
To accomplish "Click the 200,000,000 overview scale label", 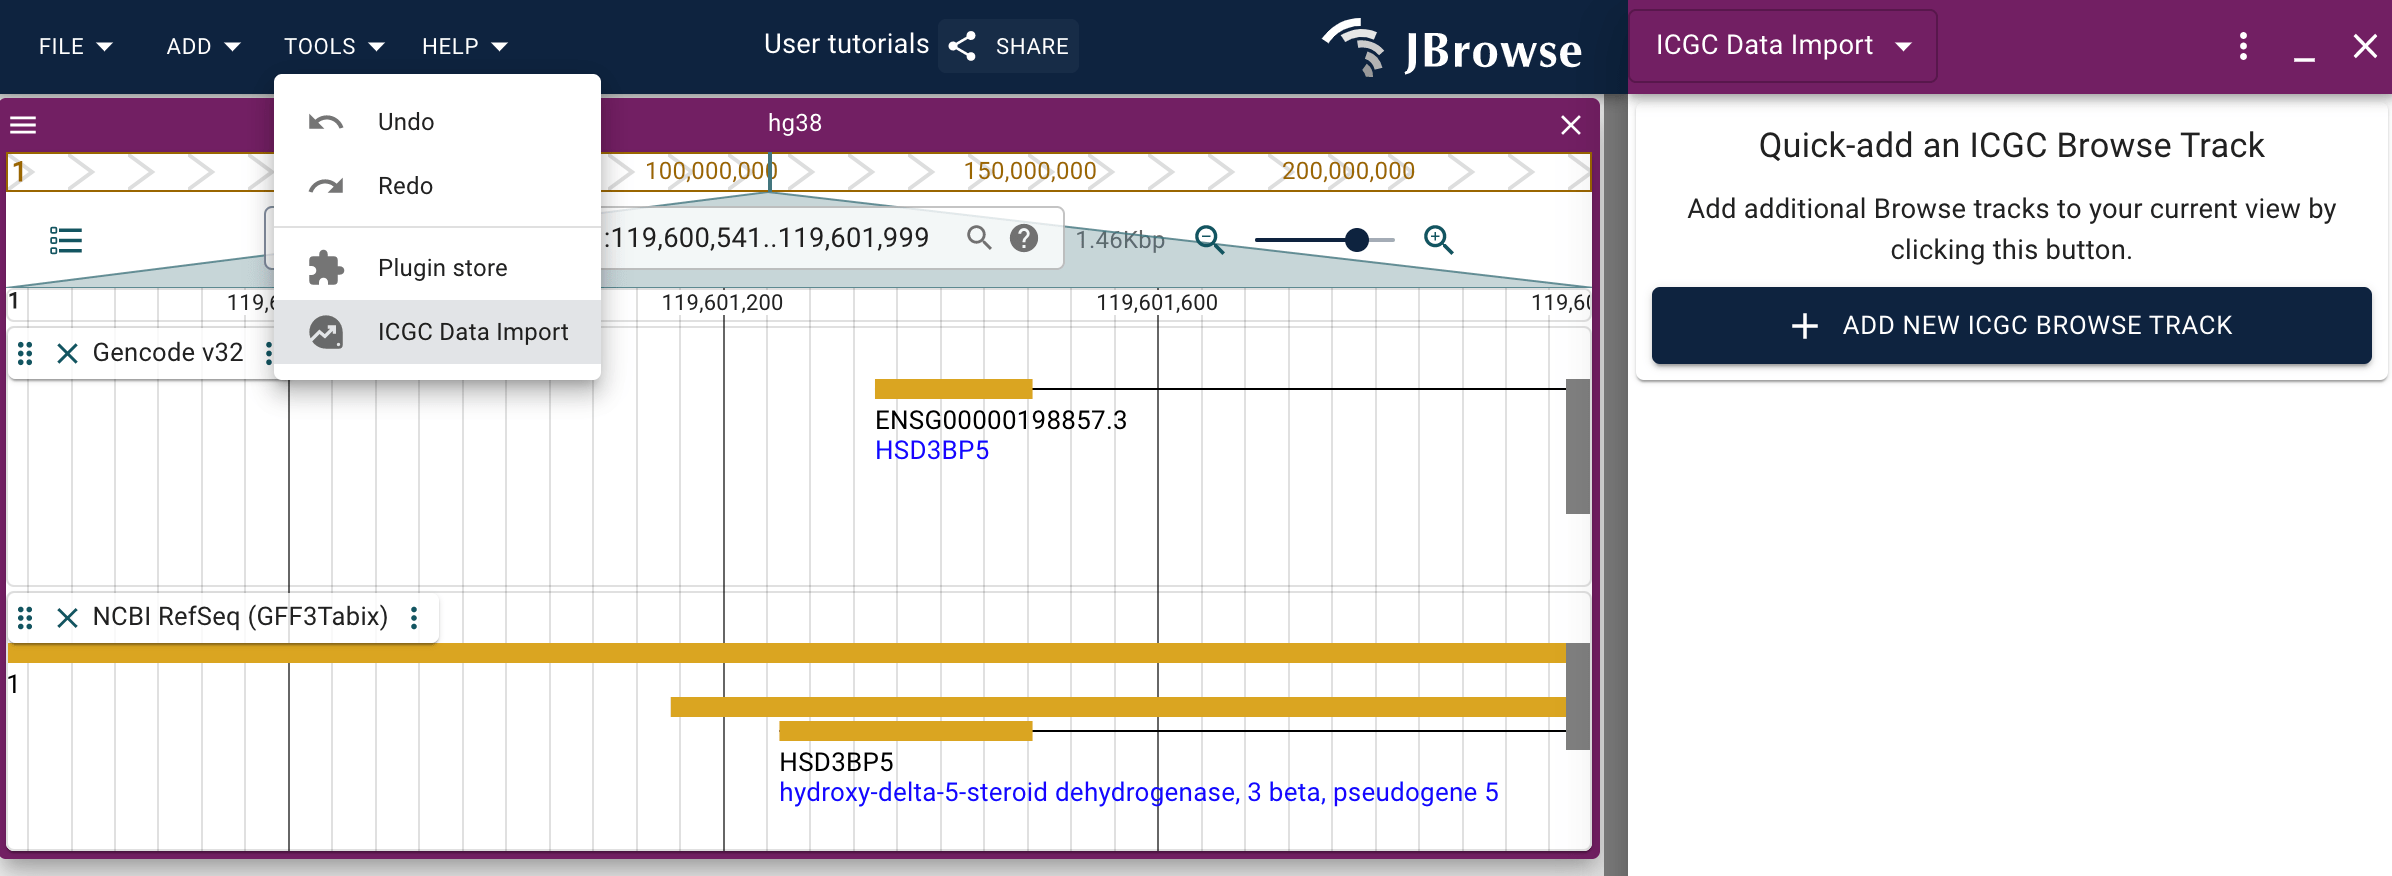I will (1348, 171).
